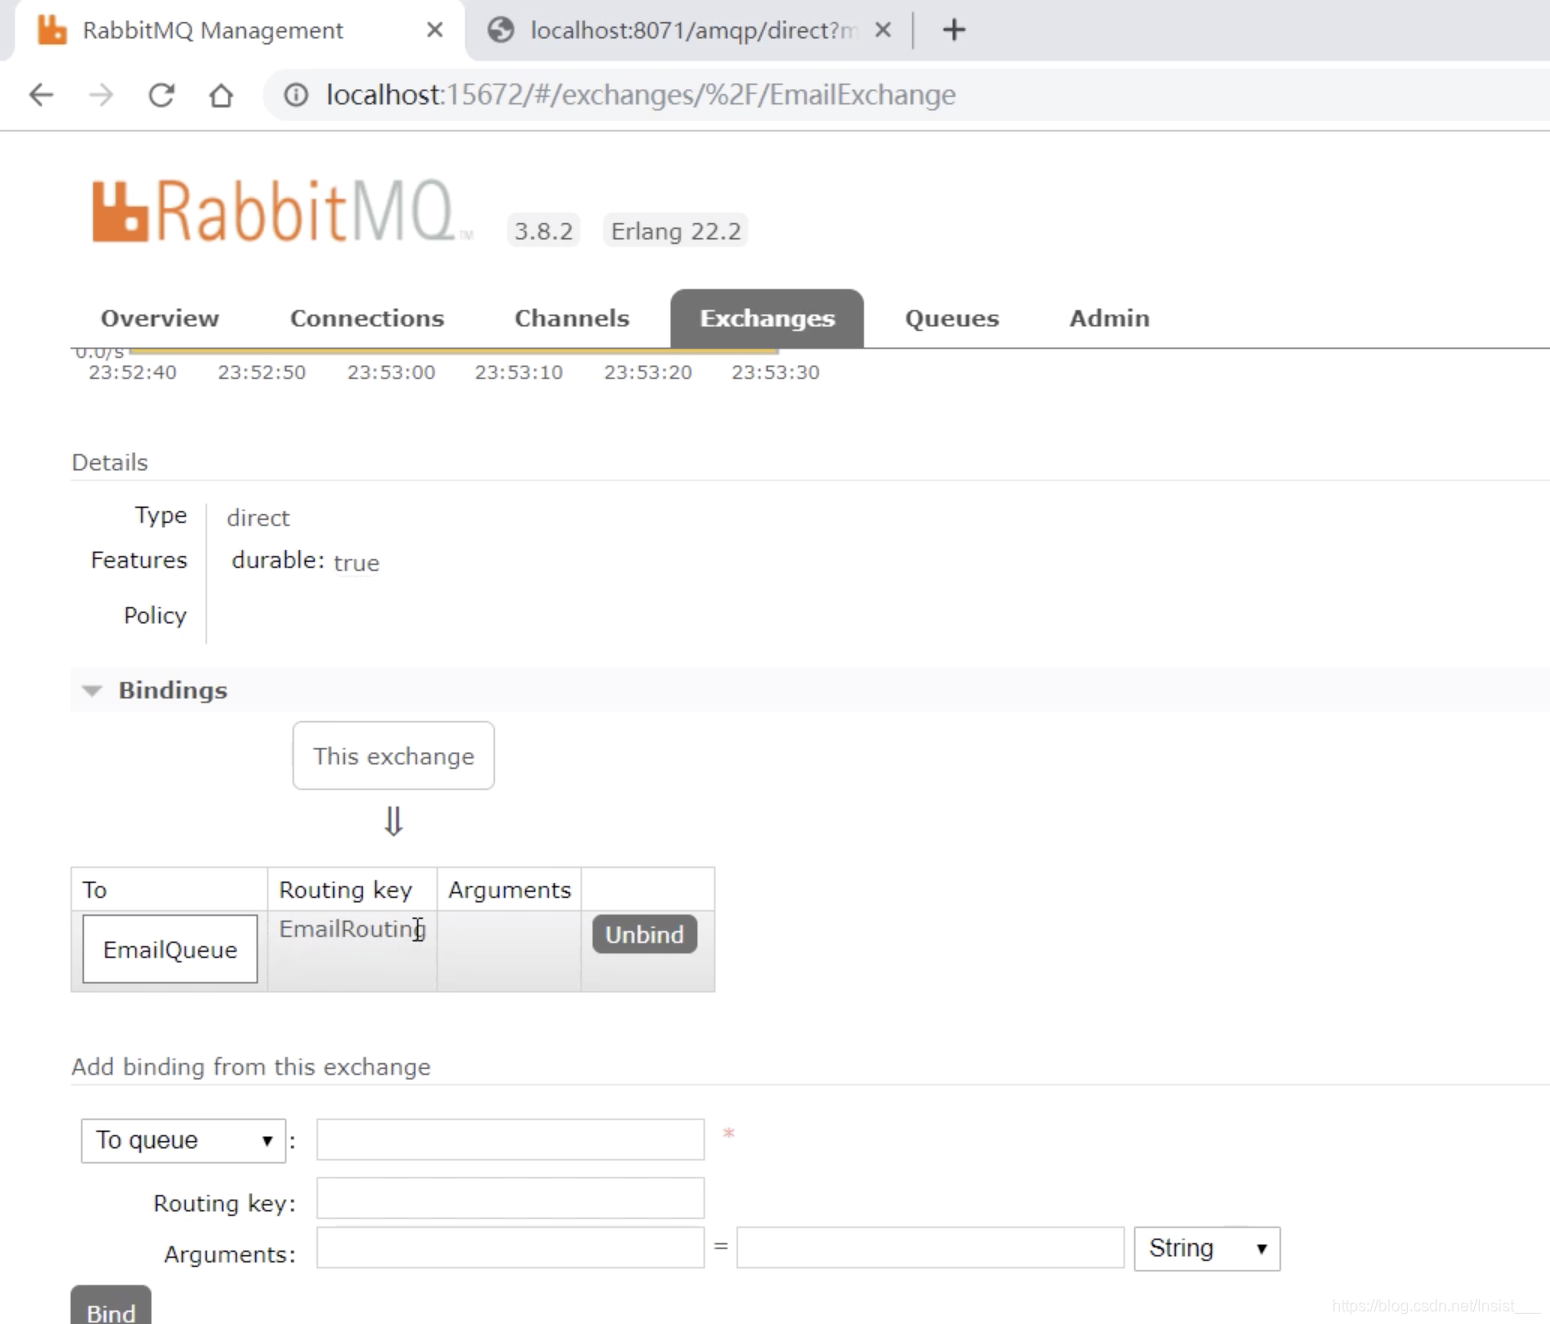Click the Arguments value input field
This screenshot has width=1550, height=1324.
pyautogui.click(x=930, y=1248)
